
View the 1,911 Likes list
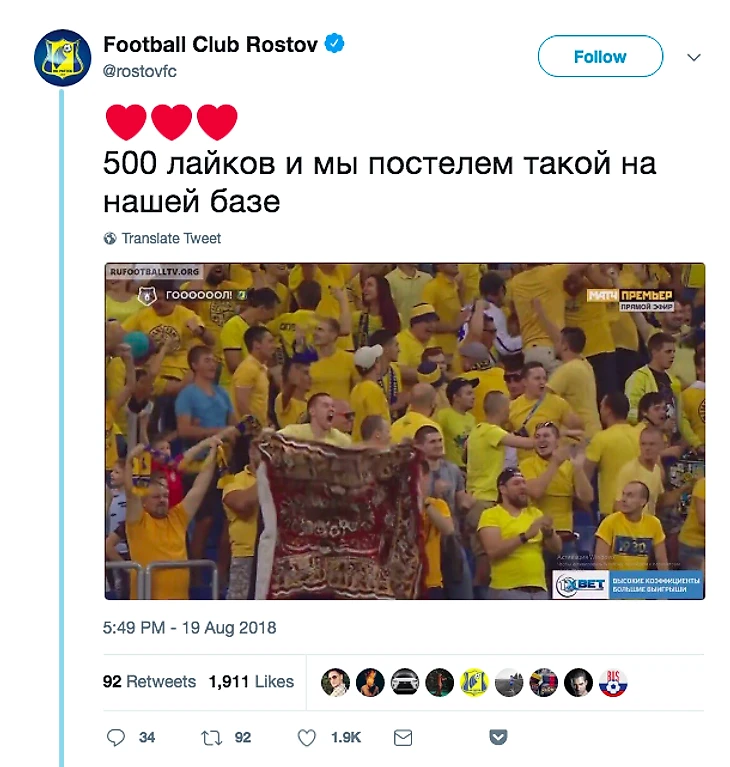[251, 681]
